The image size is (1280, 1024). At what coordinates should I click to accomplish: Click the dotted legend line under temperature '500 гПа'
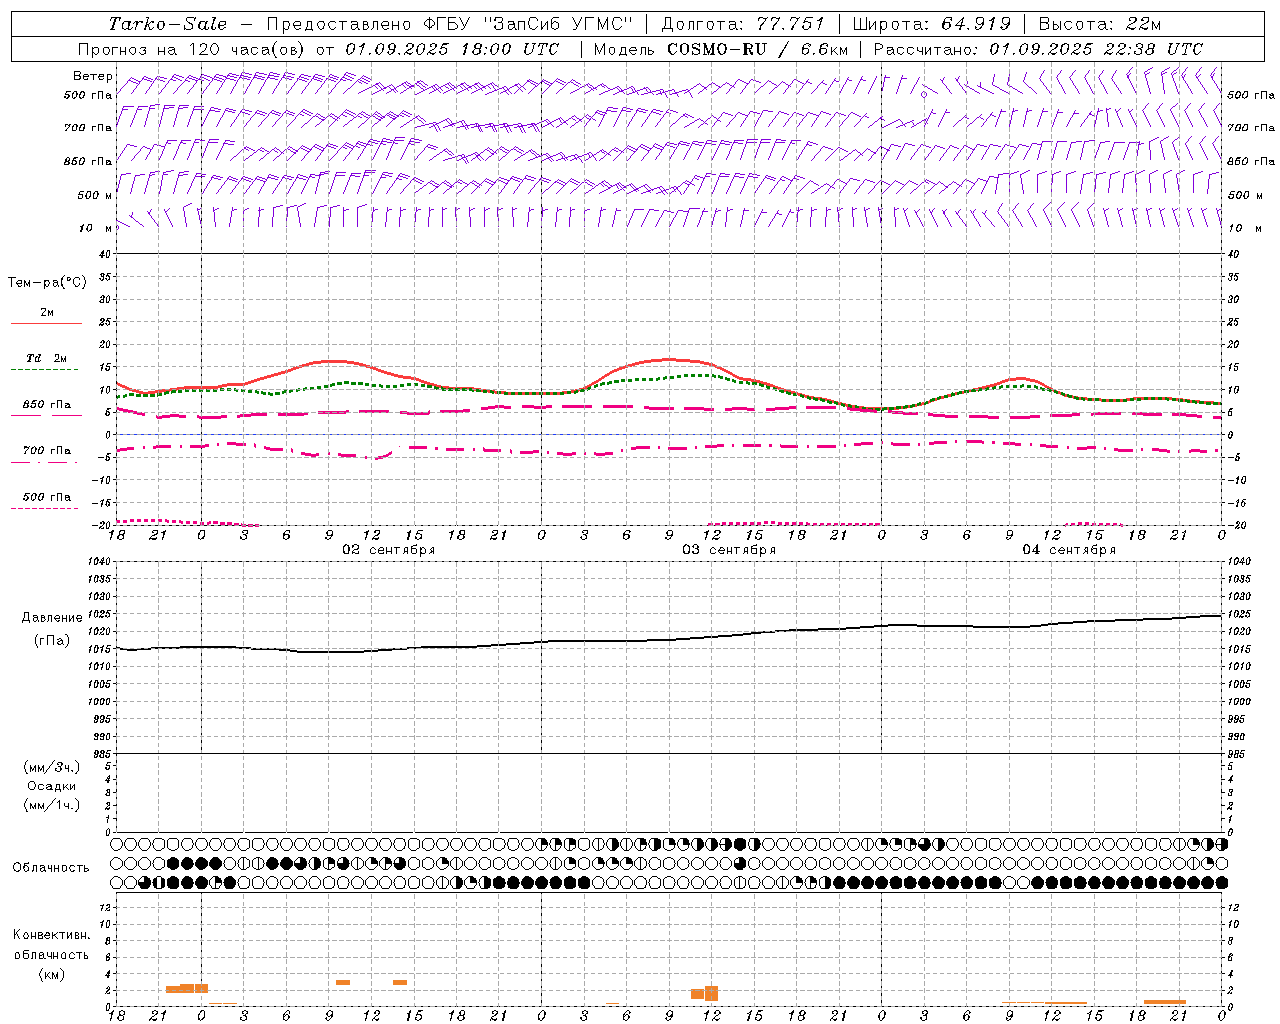[45, 508]
